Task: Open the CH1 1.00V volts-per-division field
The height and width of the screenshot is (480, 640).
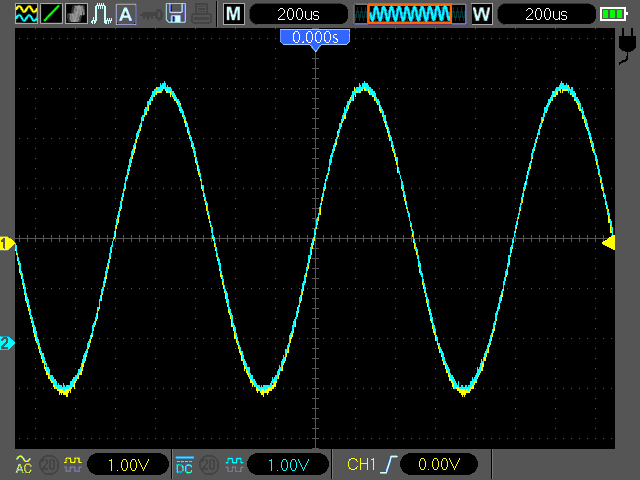Action: [128, 464]
